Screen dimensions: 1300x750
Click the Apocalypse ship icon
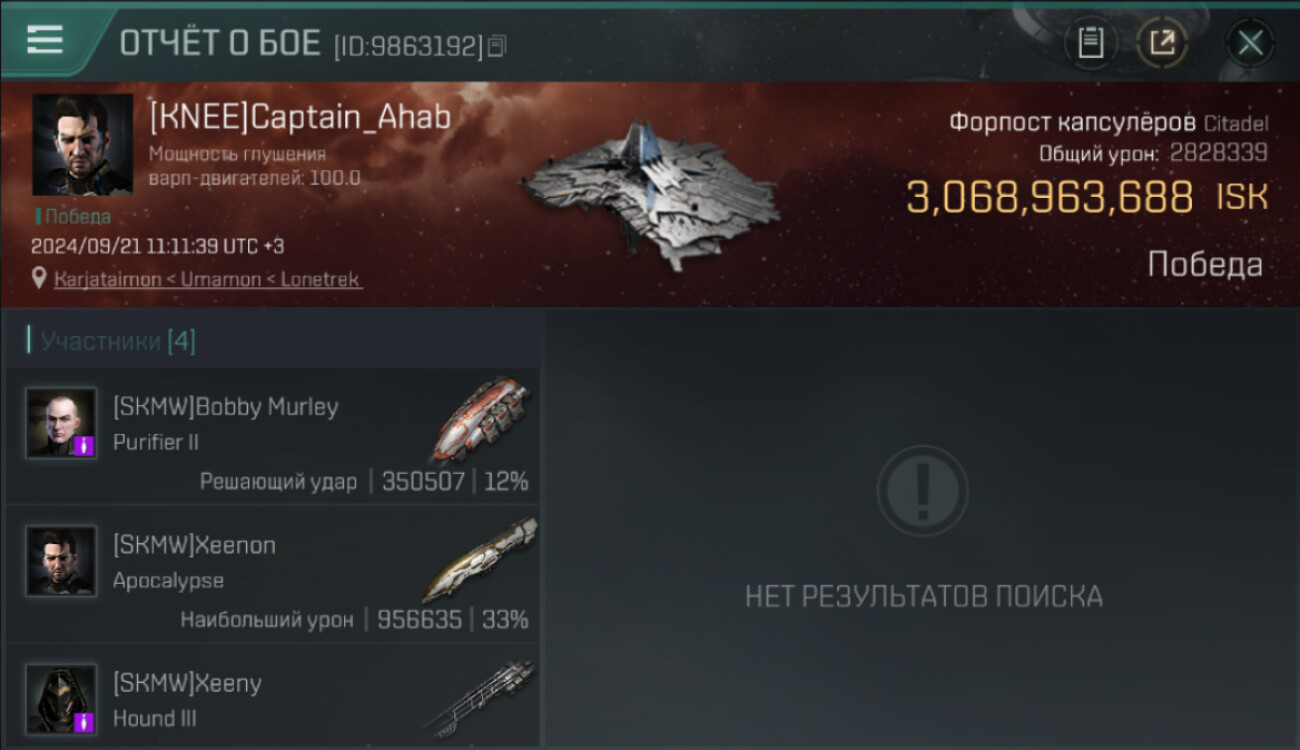[480, 558]
